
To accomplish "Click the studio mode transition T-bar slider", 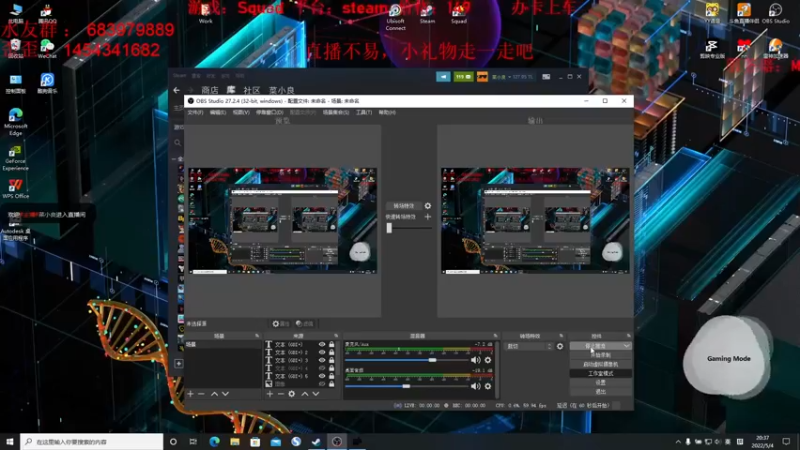I will 408,228.
